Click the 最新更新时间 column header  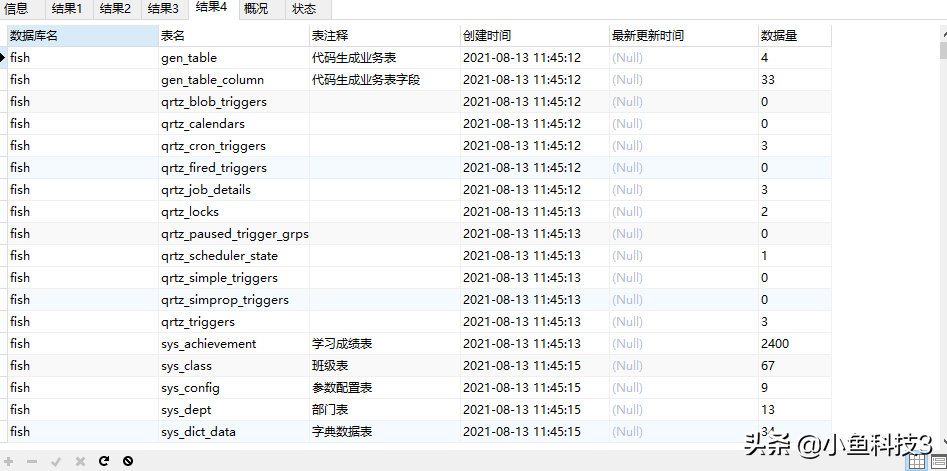pyautogui.click(x=684, y=36)
